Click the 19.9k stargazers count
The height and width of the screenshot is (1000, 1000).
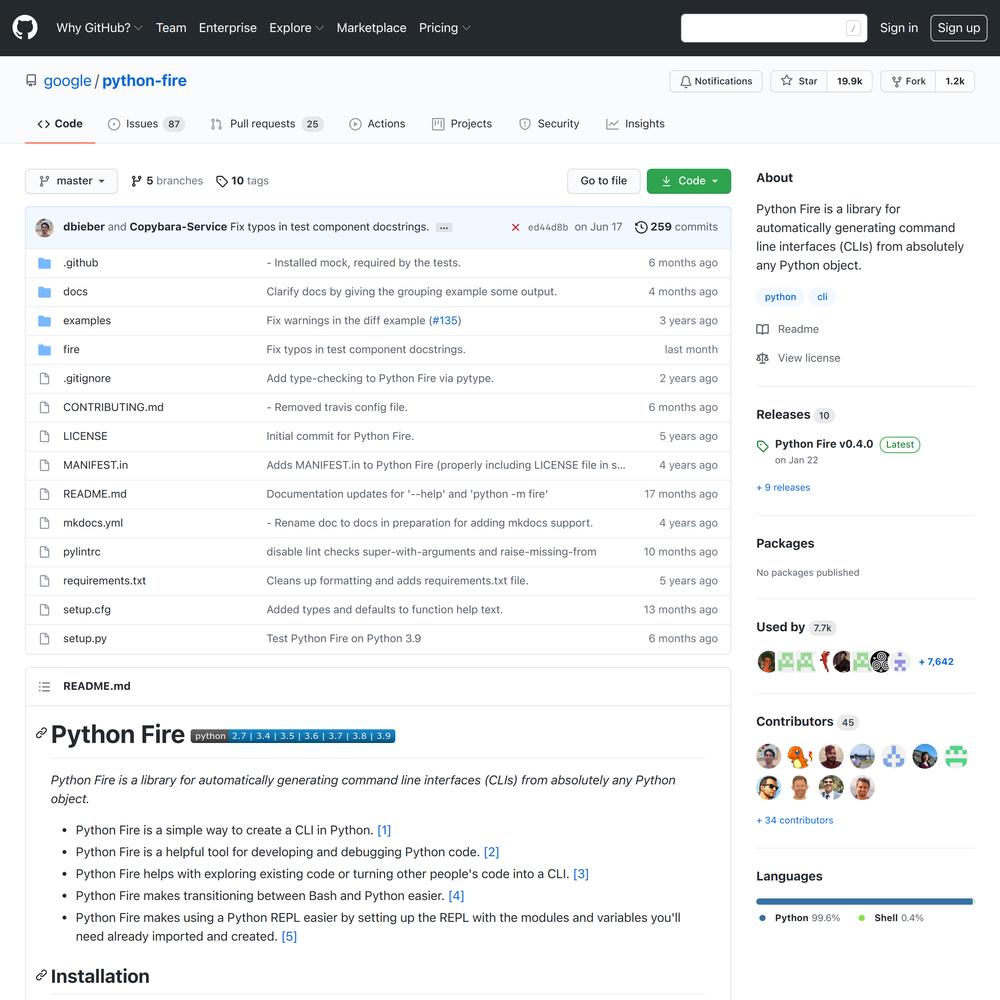pyautogui.click(x=849, y=81)
